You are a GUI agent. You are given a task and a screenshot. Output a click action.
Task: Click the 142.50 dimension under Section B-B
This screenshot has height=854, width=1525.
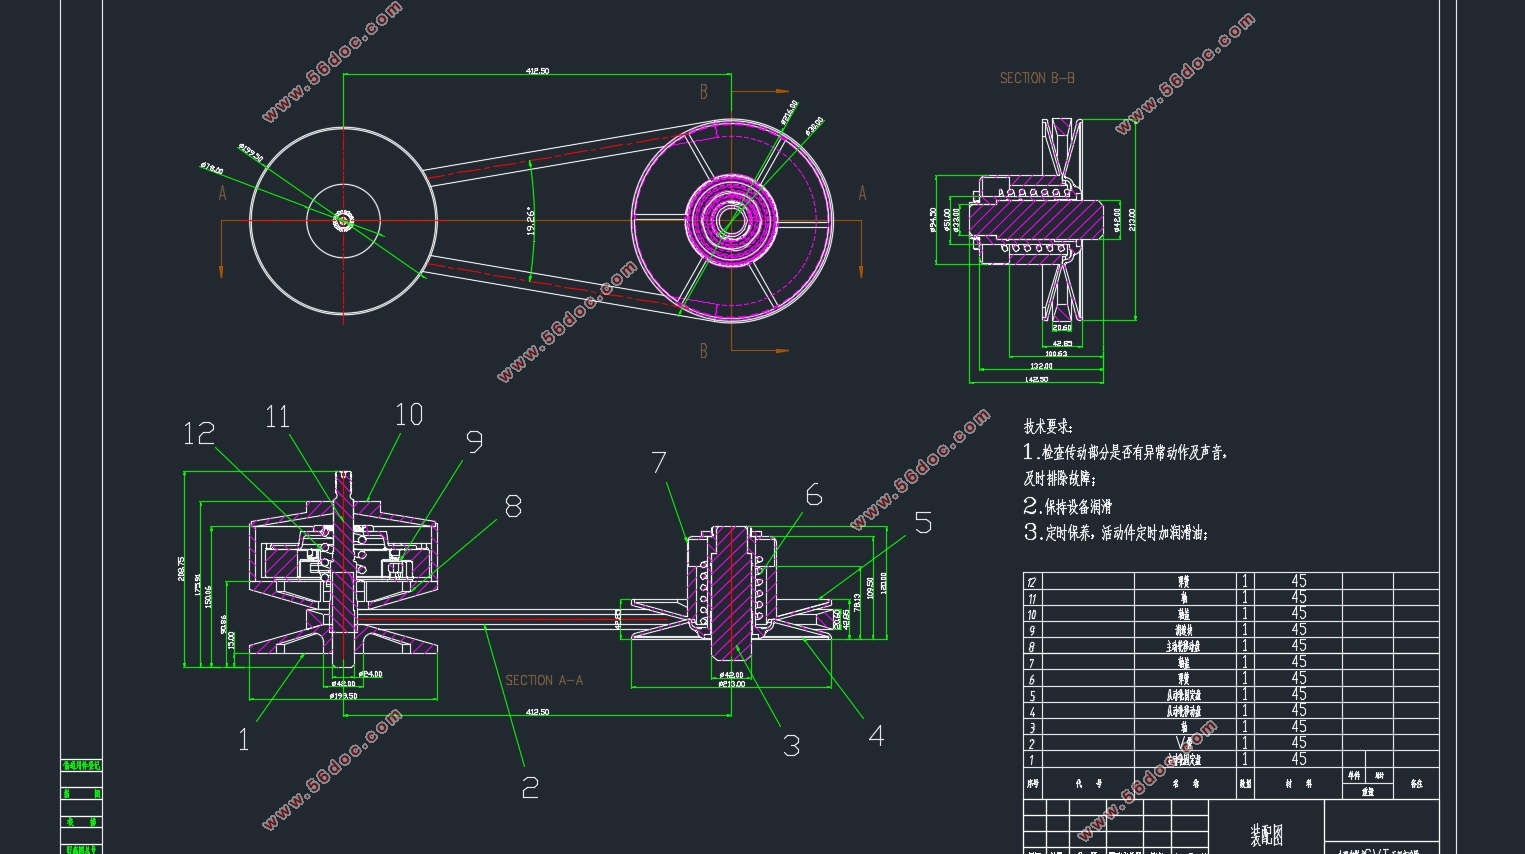point(1036,379)
